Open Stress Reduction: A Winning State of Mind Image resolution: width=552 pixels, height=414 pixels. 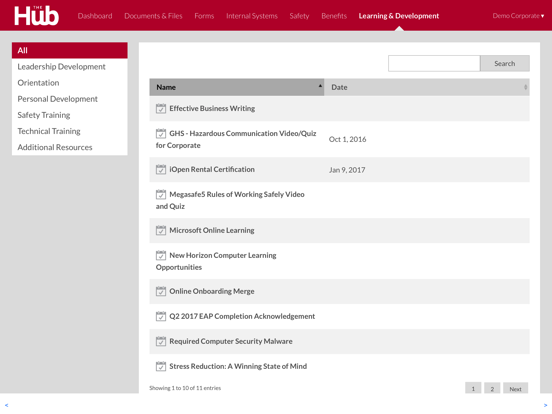(x=238, y=366)
